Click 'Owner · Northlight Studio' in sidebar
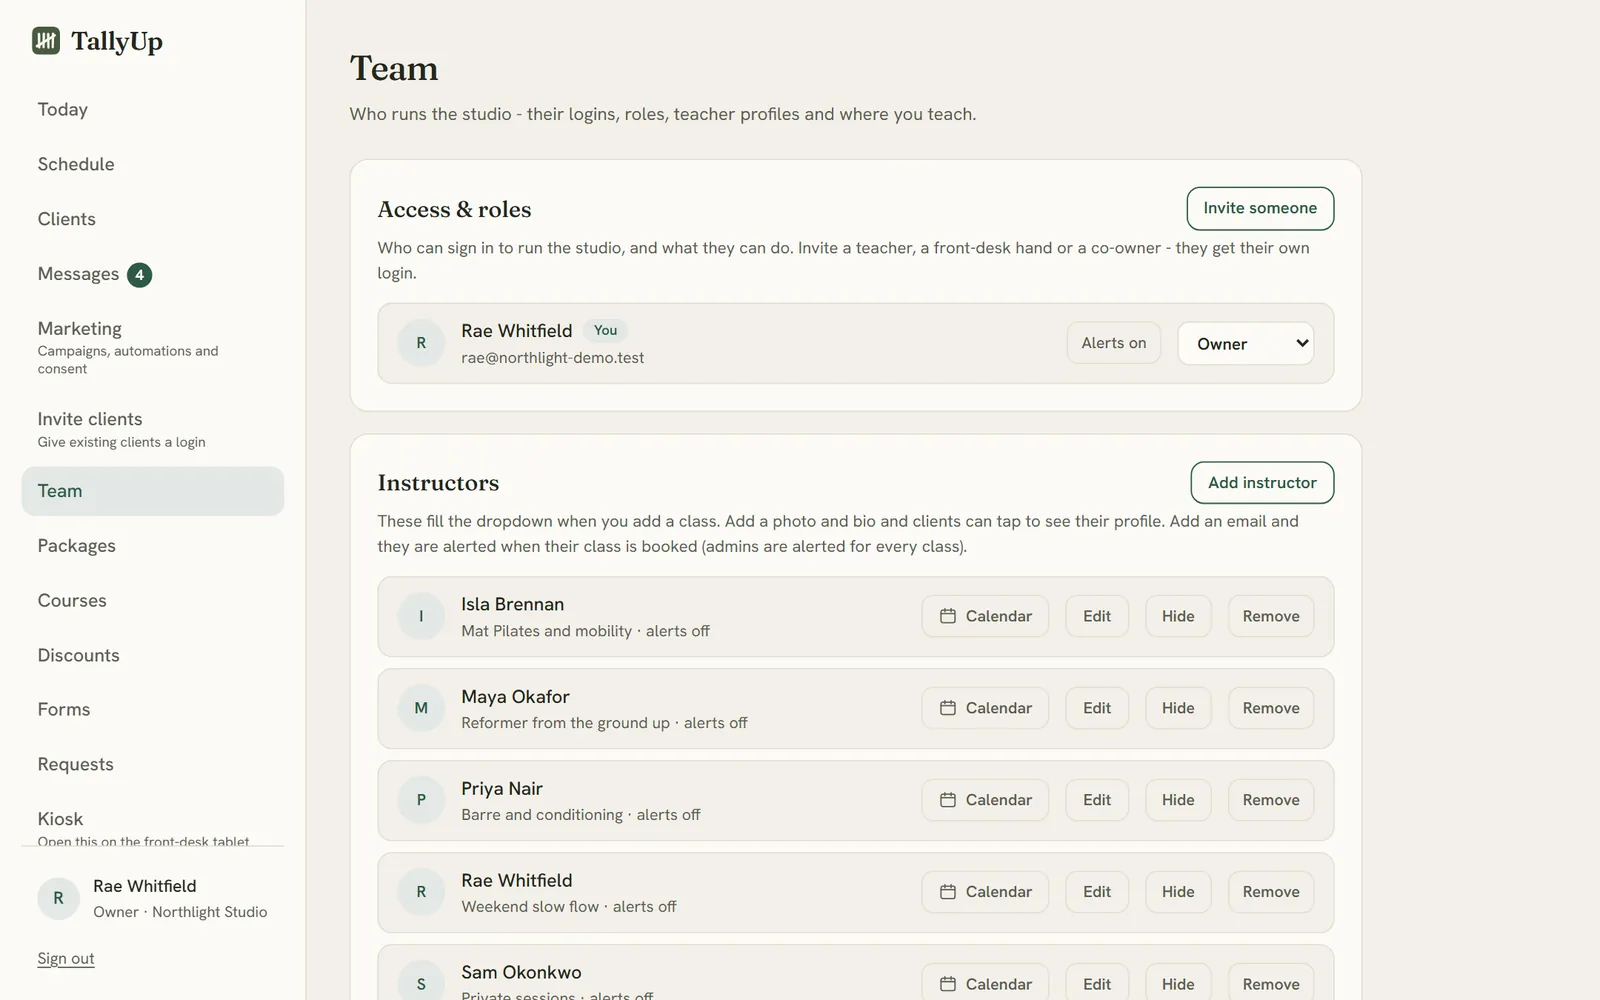This screenshot has width=1600, height=1000. tap(180, 912)
